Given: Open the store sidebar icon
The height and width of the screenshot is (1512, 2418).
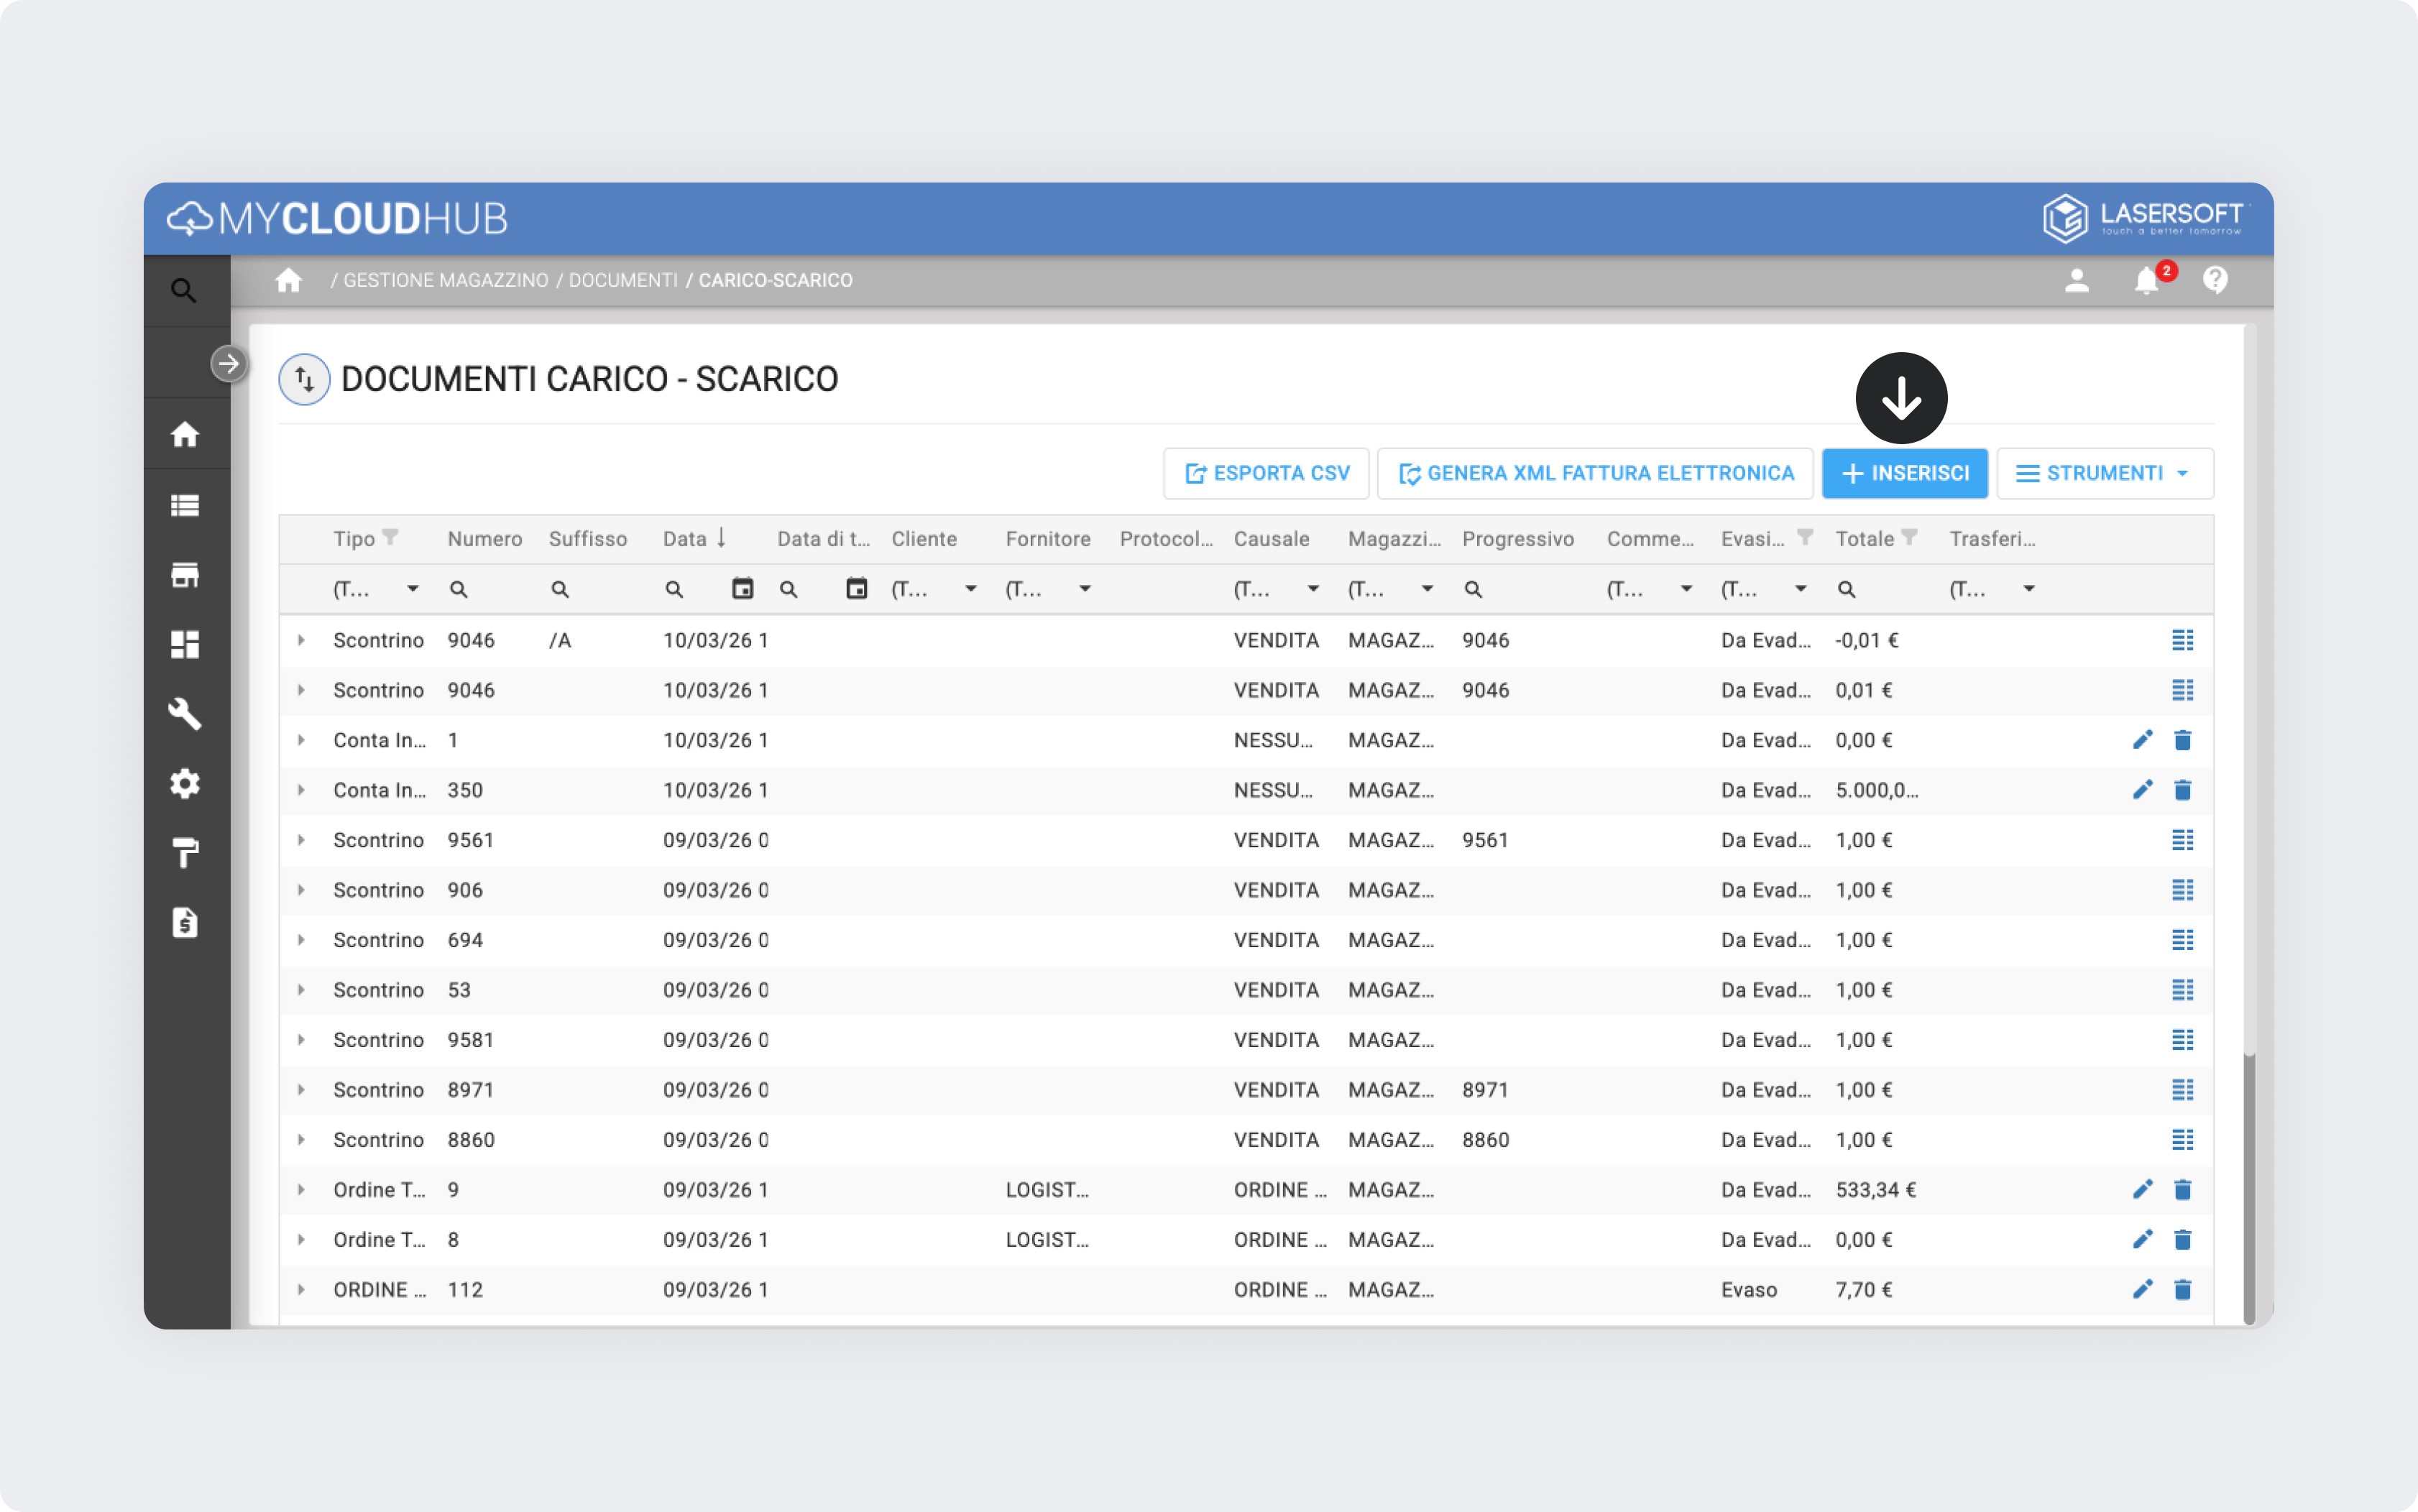Looking at the screenshot, I should tap(185, 575).
